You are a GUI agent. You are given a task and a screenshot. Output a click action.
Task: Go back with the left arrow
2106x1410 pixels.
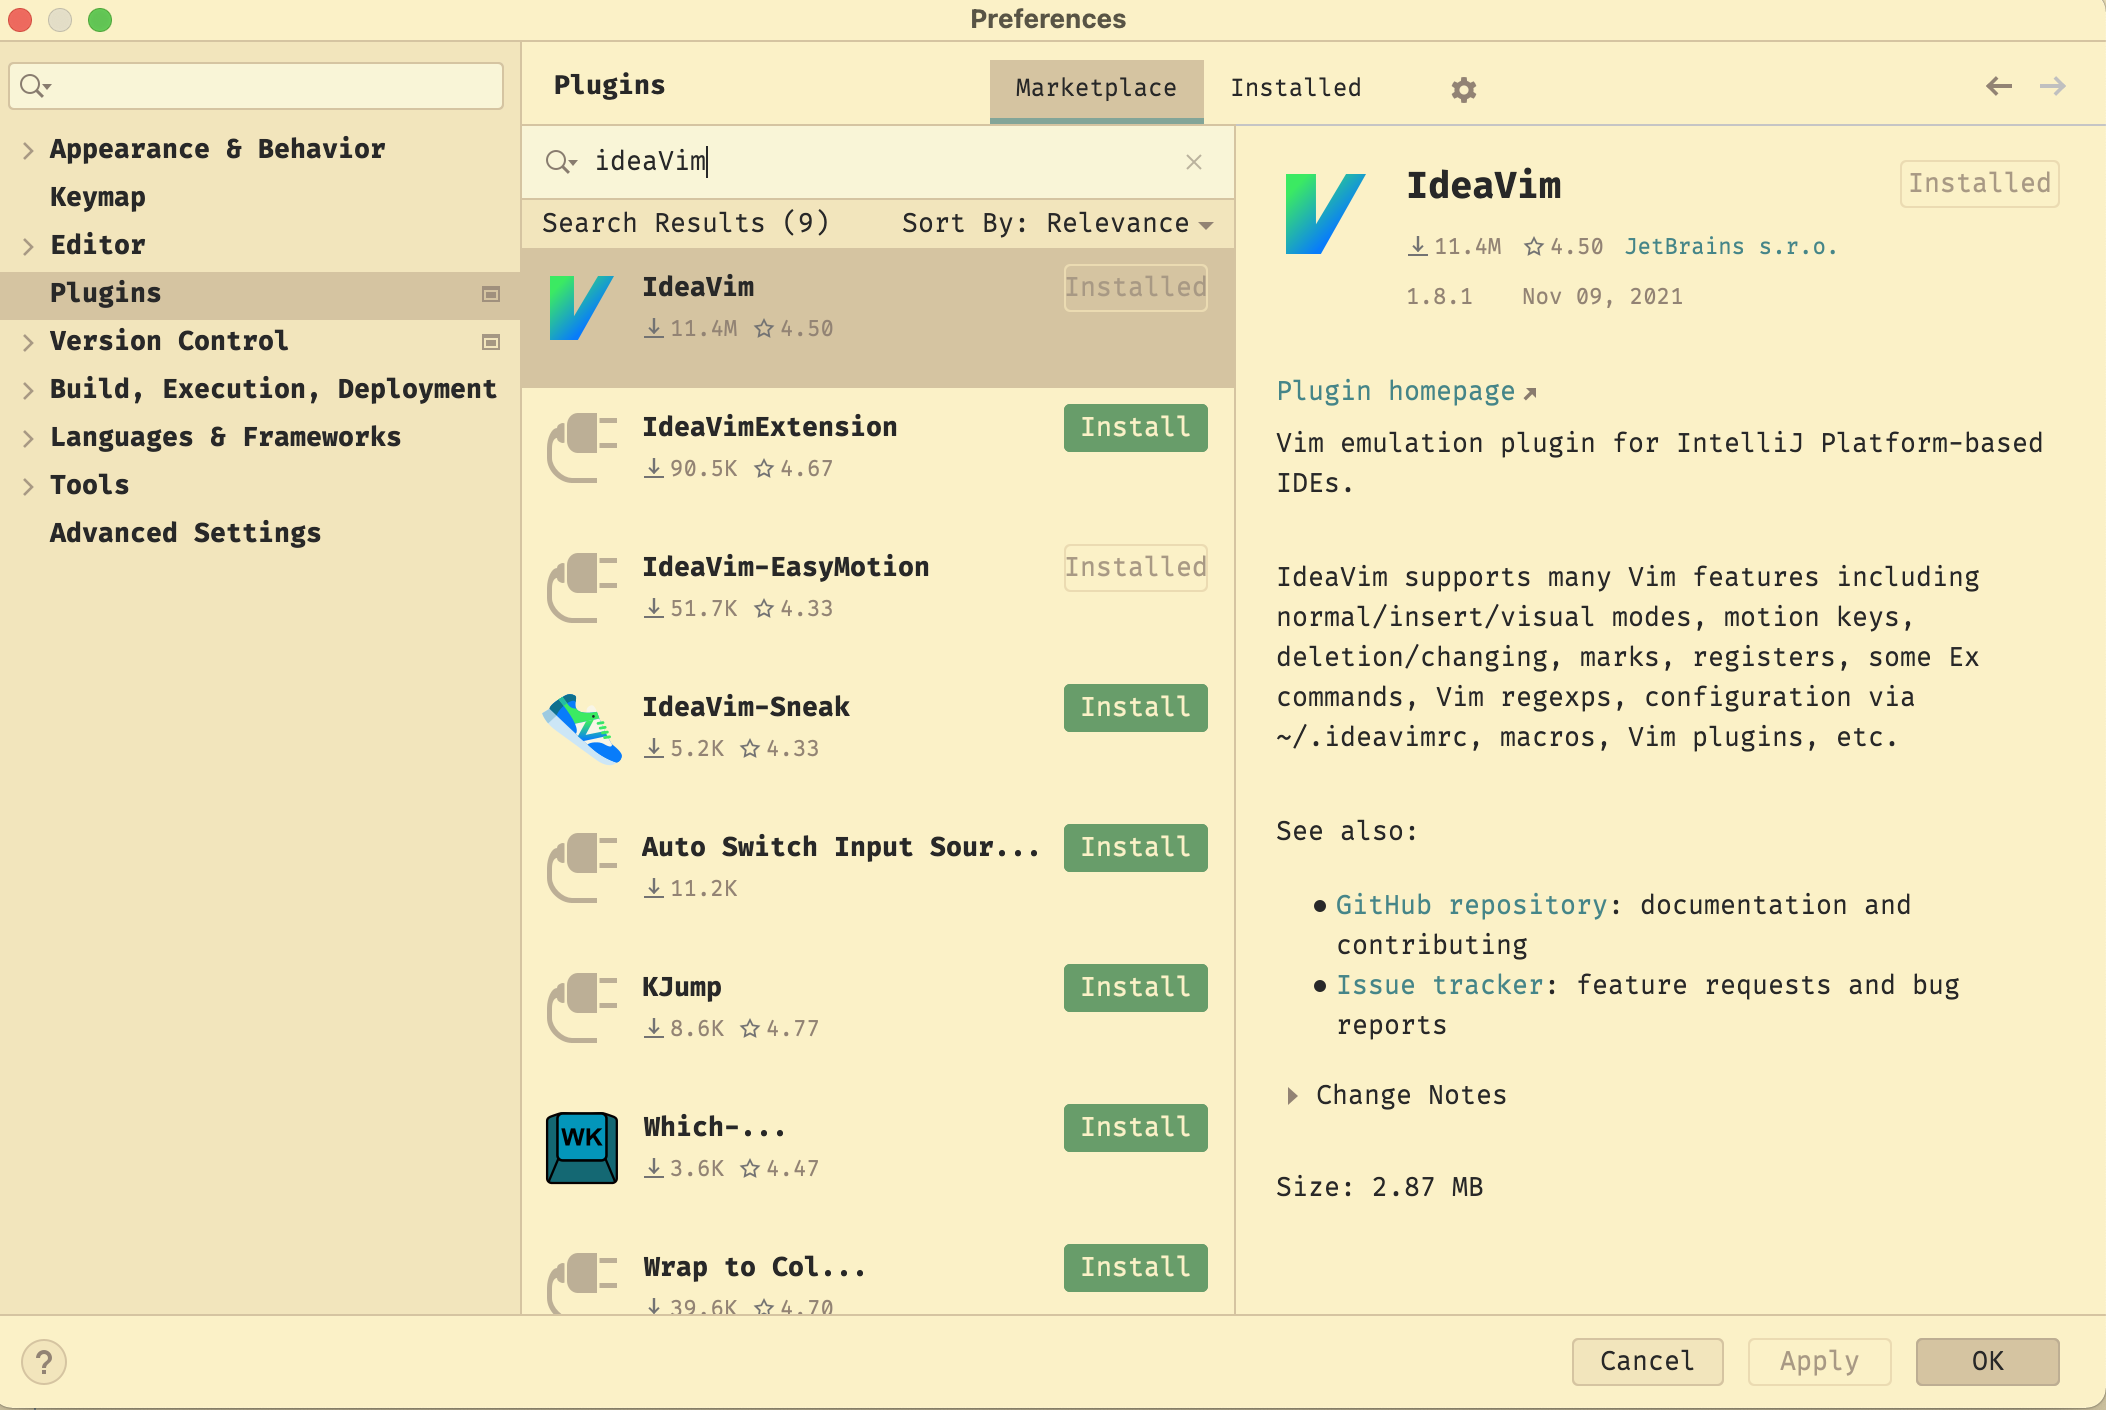pyautogui.click(x=1998, y=86)
